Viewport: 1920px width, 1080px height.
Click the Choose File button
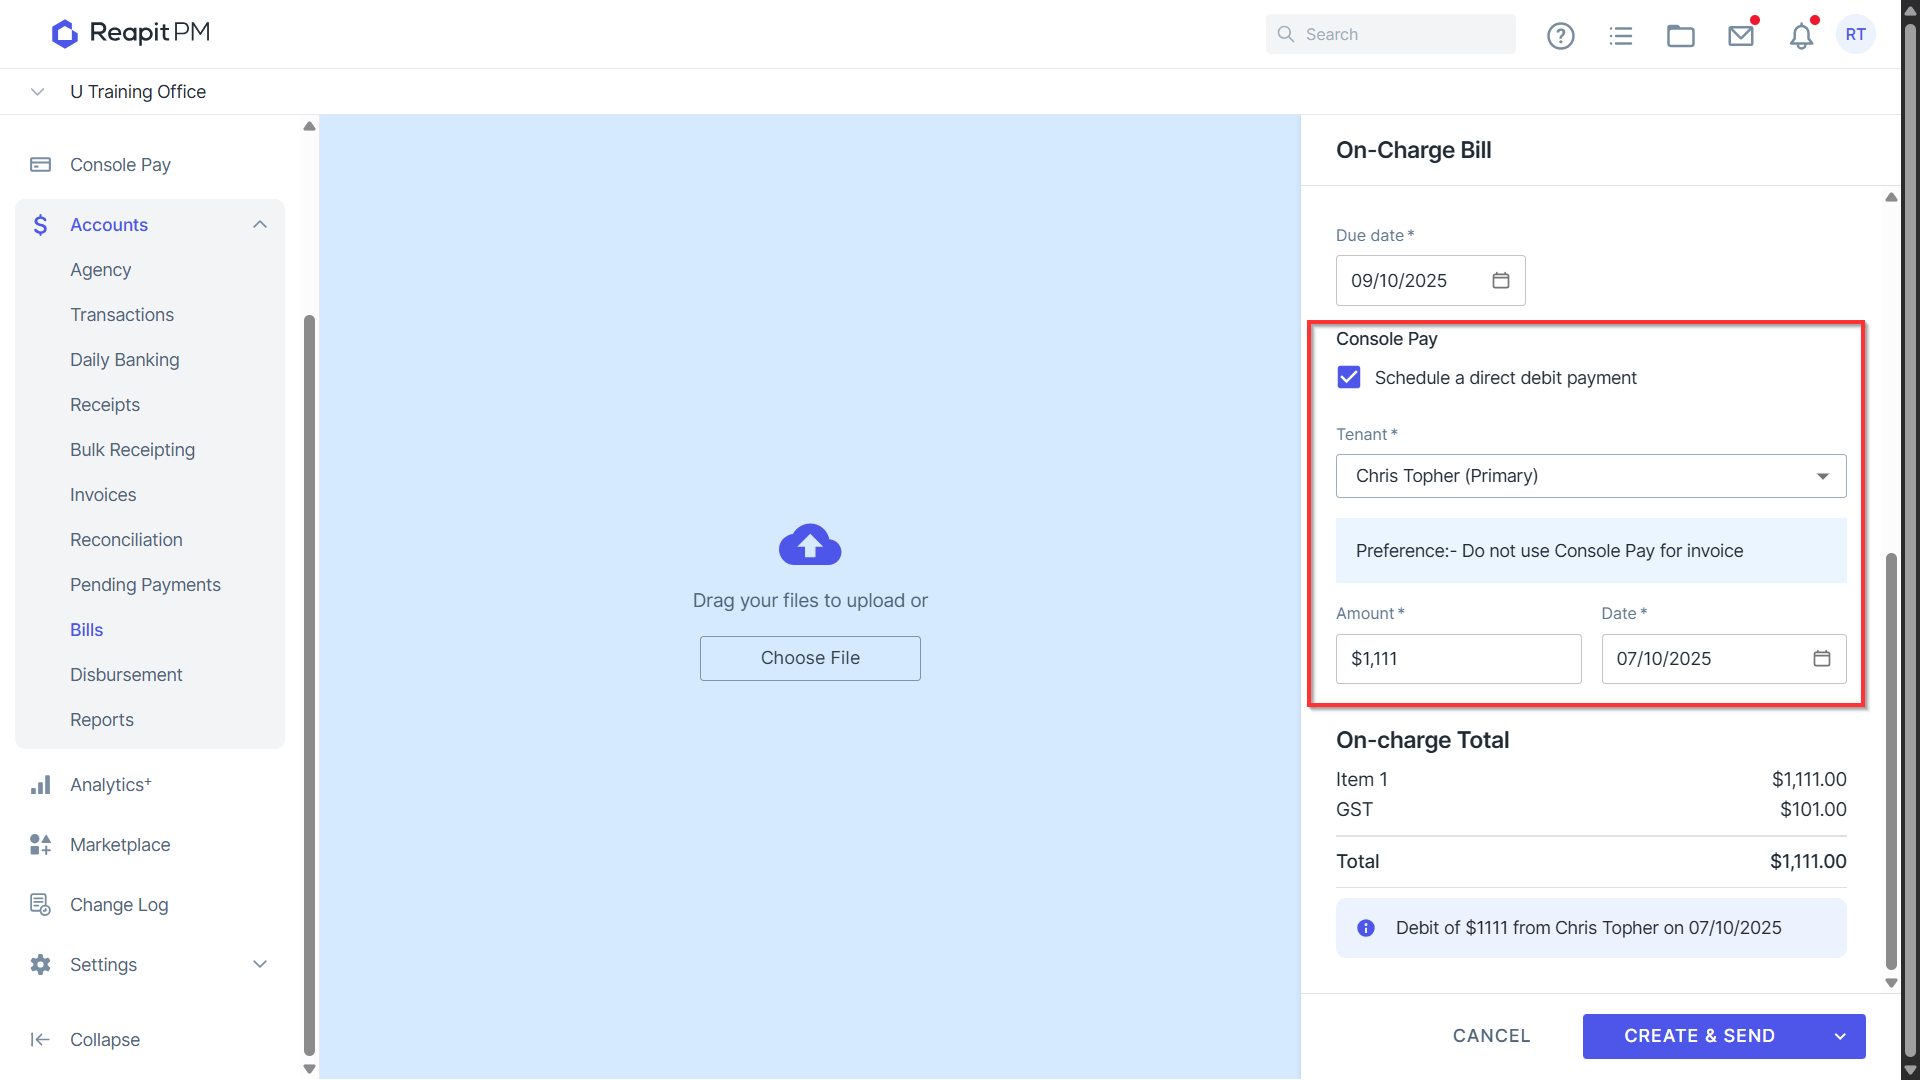pyautogui.click(x=810, y=659)
